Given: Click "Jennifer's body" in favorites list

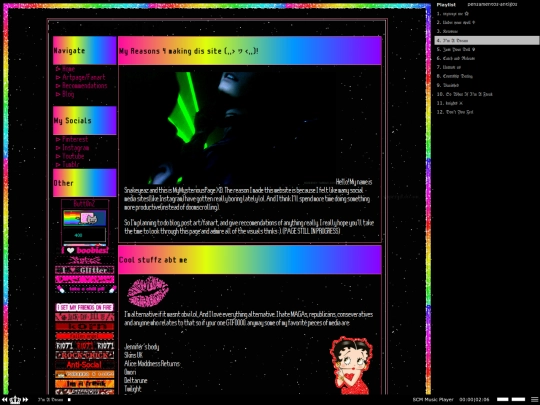Looking at the screenshot, I should tap(142, 347).
